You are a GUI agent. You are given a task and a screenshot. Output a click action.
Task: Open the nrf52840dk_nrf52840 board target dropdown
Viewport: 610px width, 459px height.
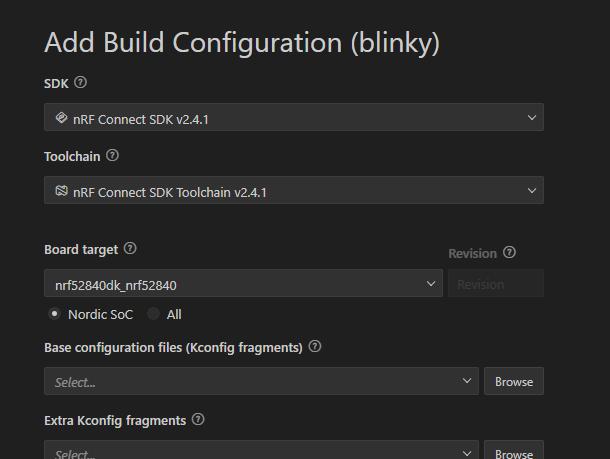tap(243, 283)
